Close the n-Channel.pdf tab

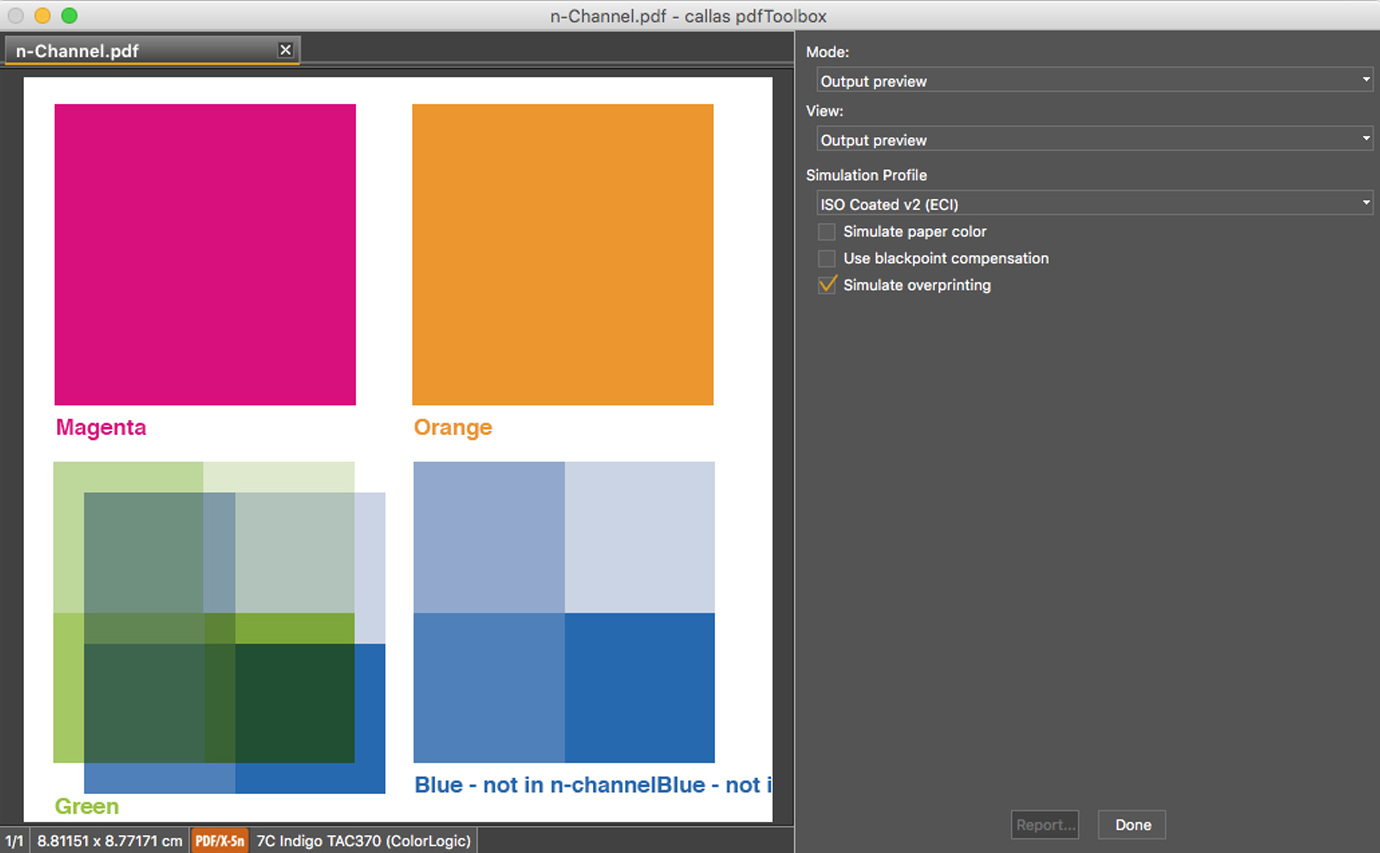click(x=285, y=50)
